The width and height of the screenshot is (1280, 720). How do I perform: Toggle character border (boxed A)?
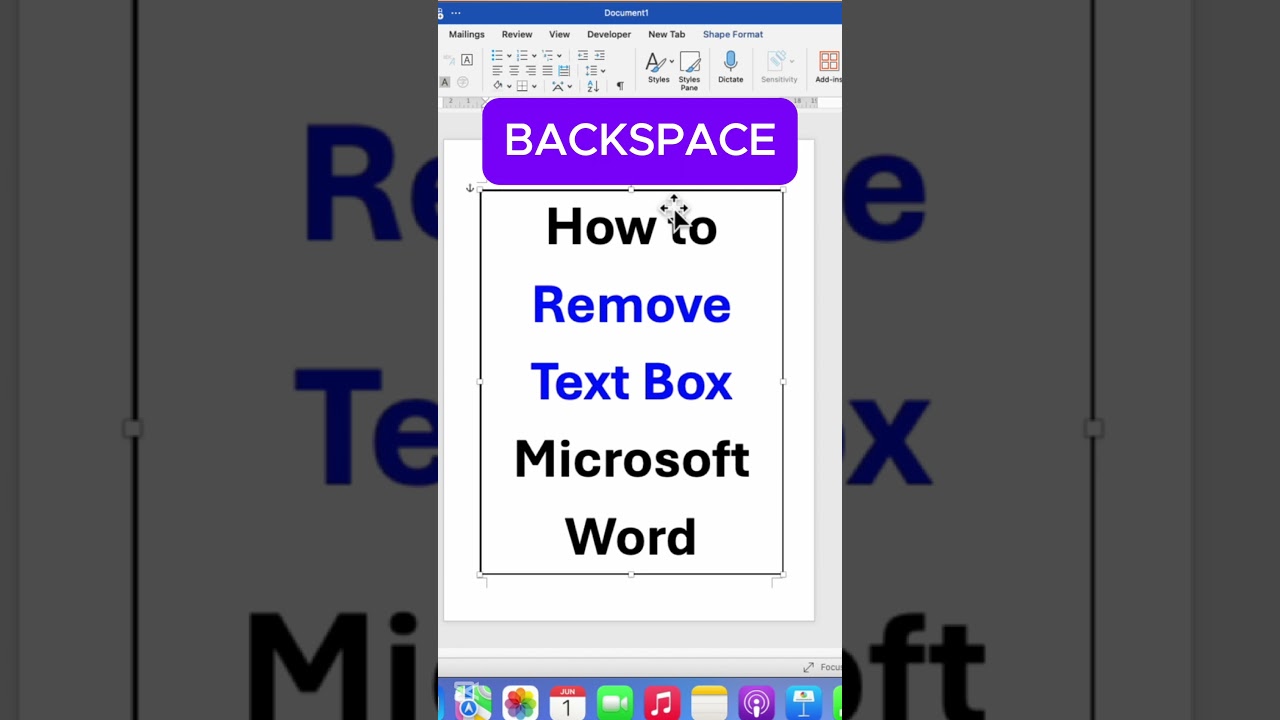[467, 60]
